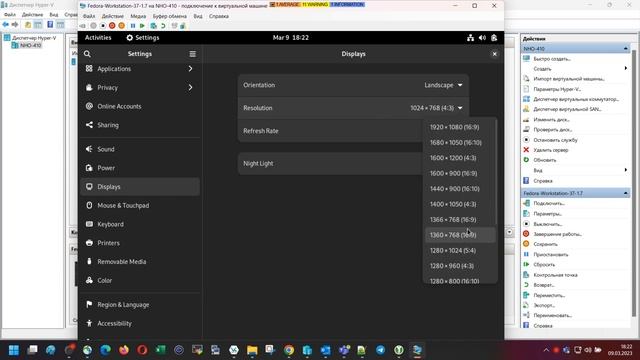
Task: Click Параметры Hyper-V action
Action: (x=557, y=89)
